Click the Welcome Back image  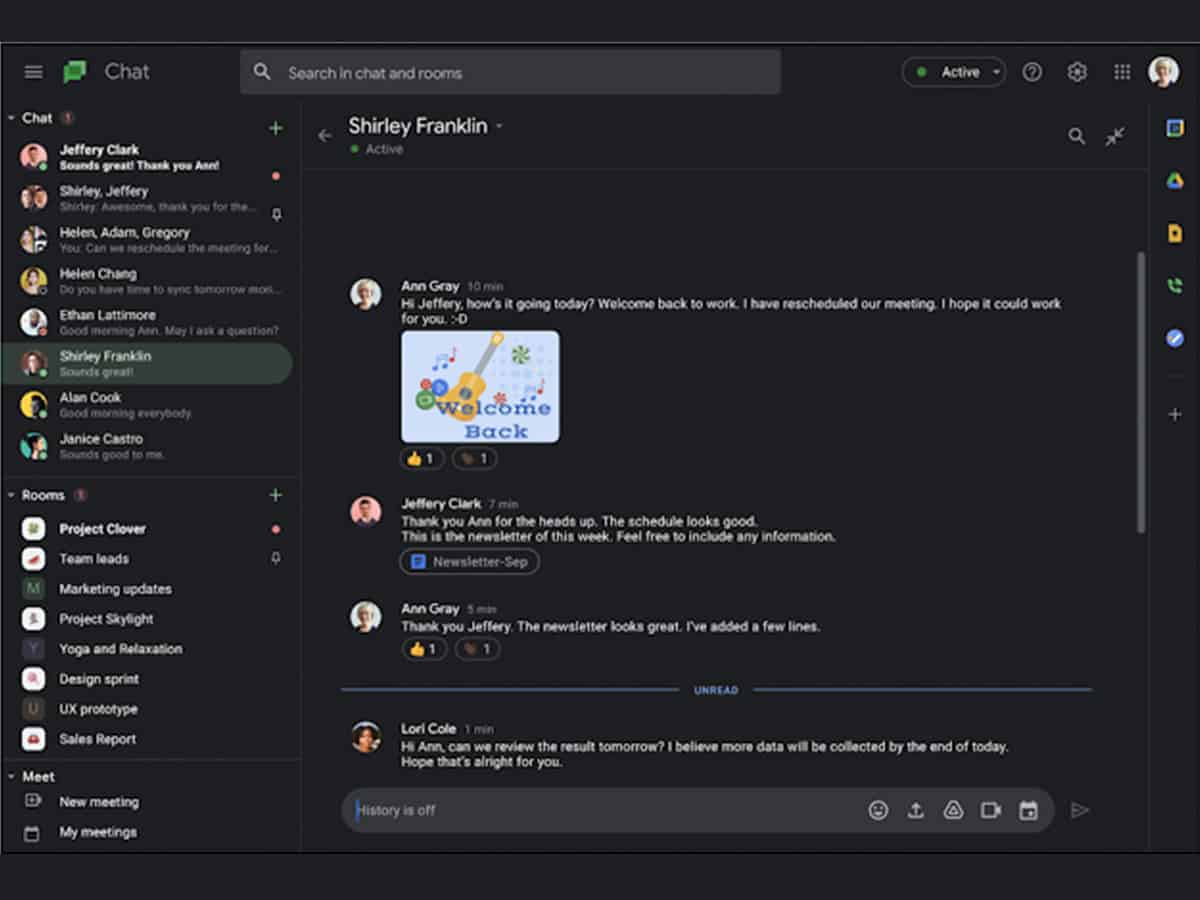click(x=480, y=386)
